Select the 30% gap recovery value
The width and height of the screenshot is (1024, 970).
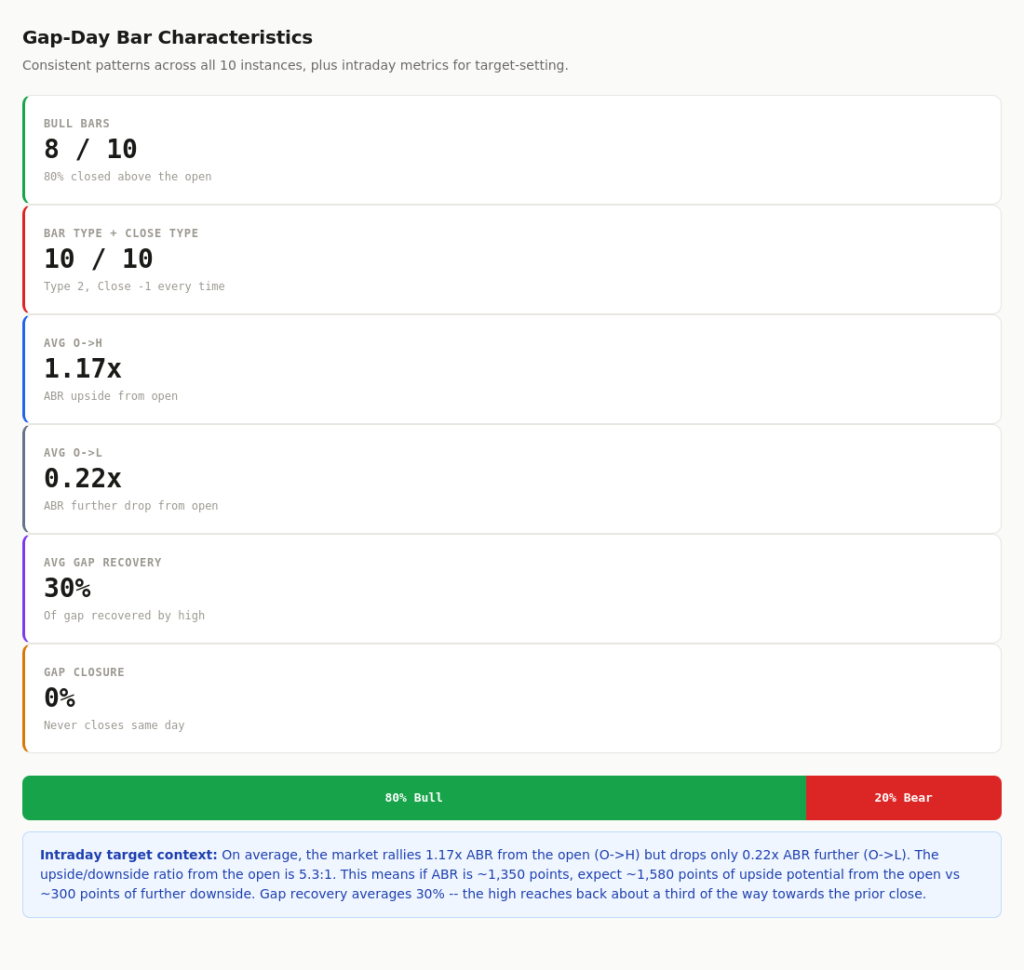tap(67, 588)
